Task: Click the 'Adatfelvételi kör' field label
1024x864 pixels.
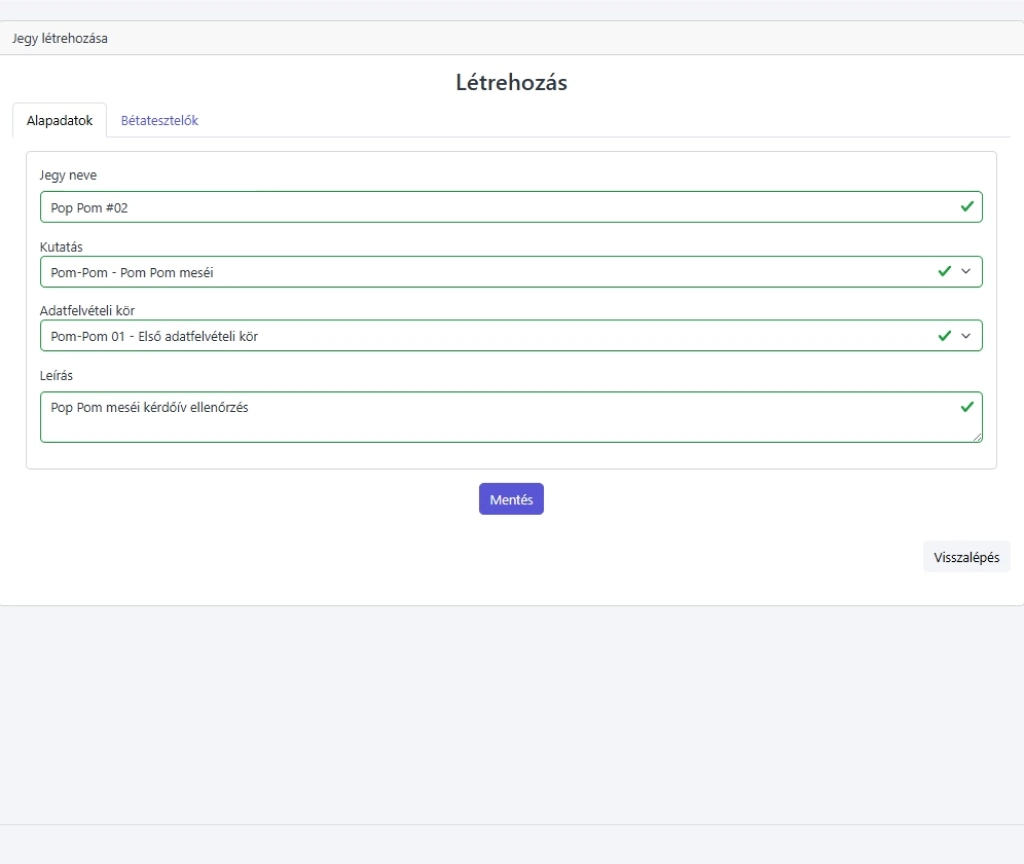Action: [x=87, y=310]
